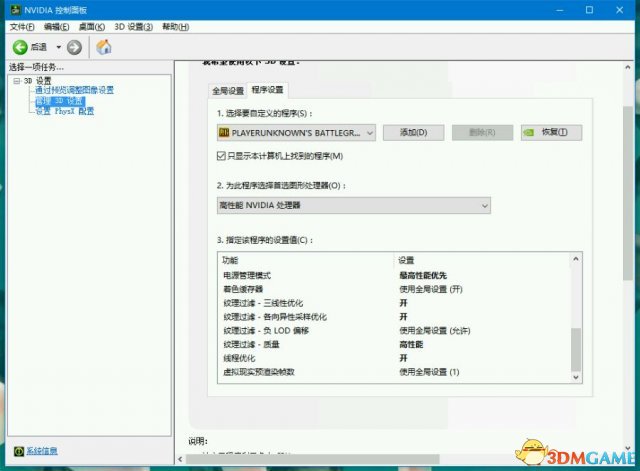Click the system information icon
This screenshot has width=640, height=471.
point(19,451)
